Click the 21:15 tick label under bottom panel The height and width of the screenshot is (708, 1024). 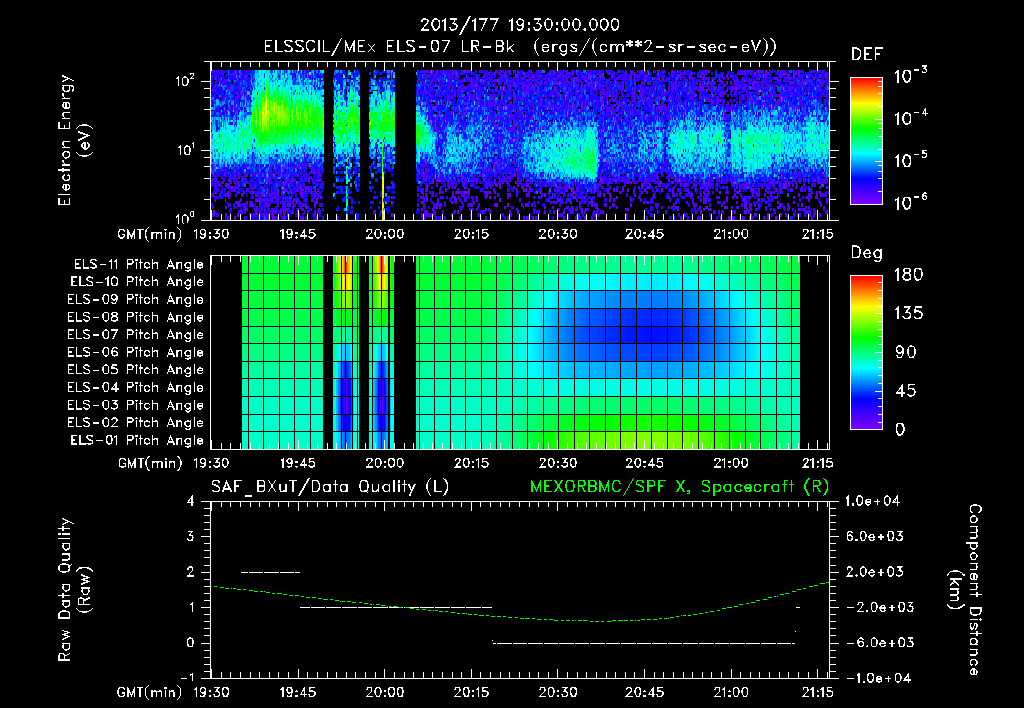(x=816, y=692)
